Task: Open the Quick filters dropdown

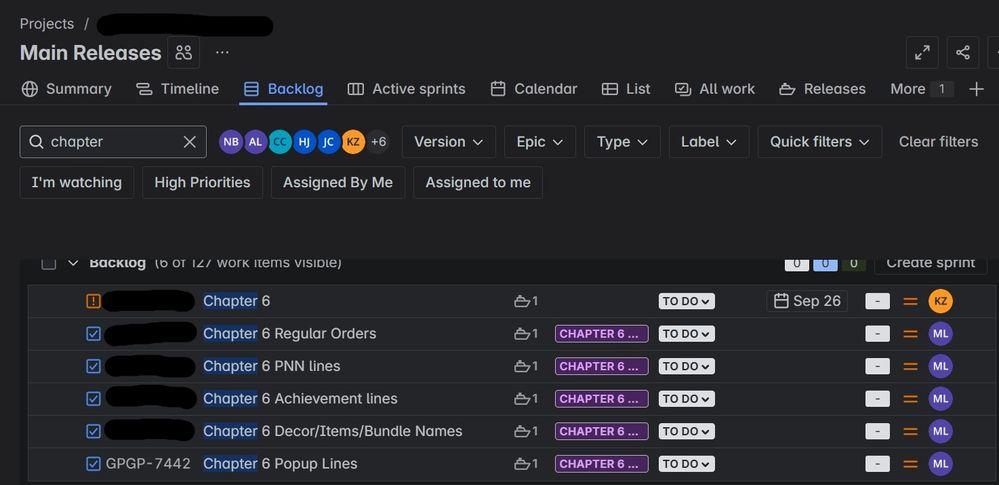Action: click(819, 141)
